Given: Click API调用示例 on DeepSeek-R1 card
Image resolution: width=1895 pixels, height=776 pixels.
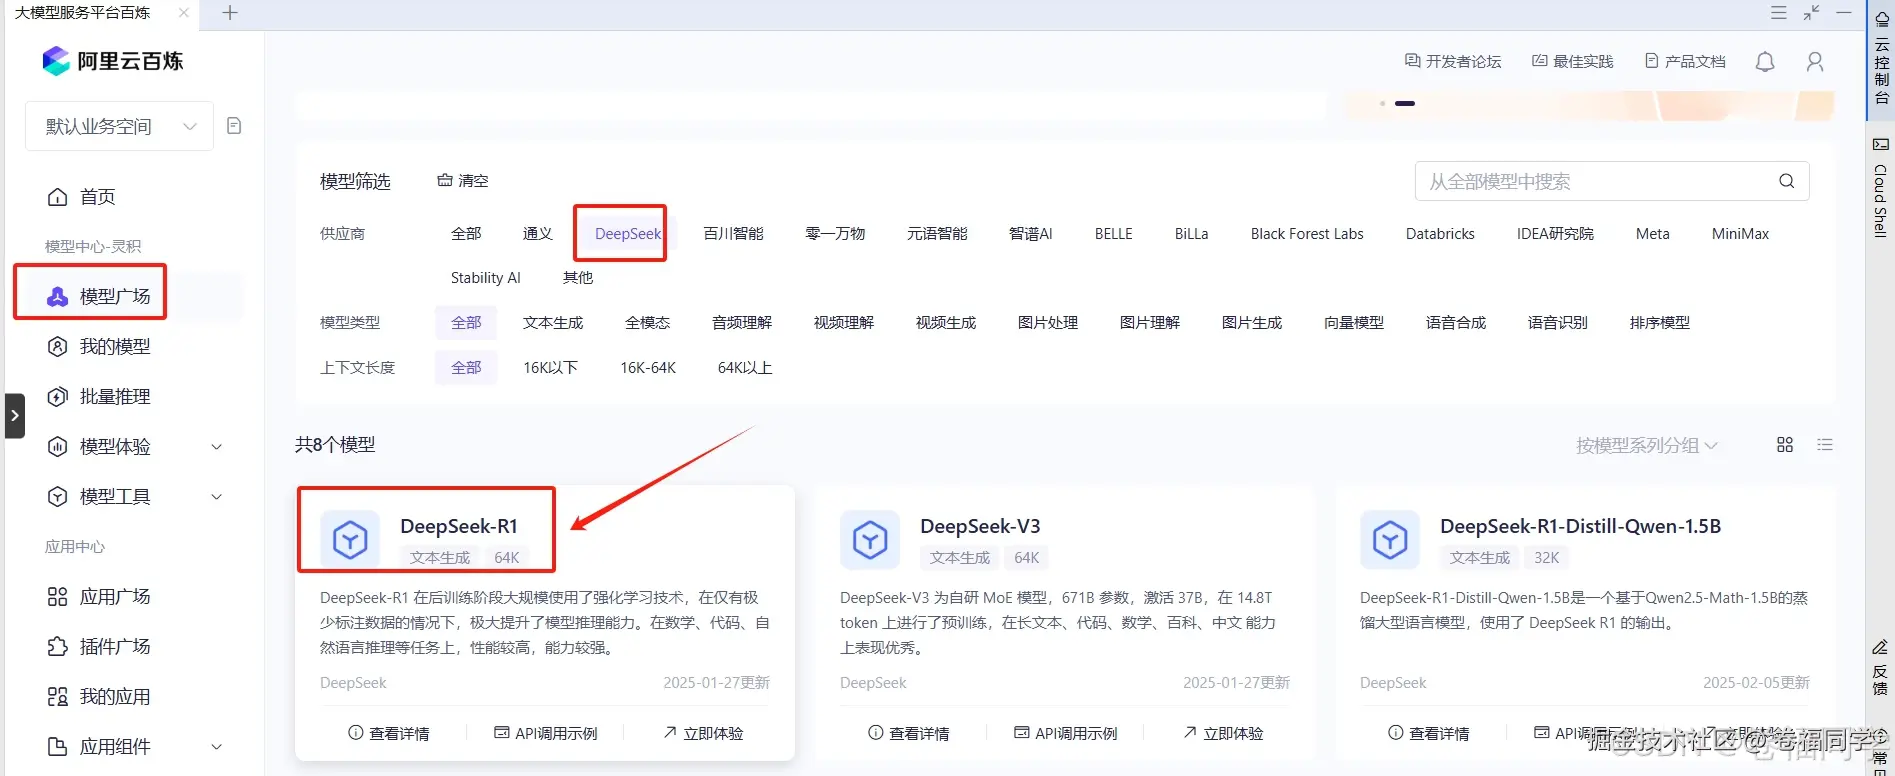Looking at the screenshot, I should coord(546,734).
